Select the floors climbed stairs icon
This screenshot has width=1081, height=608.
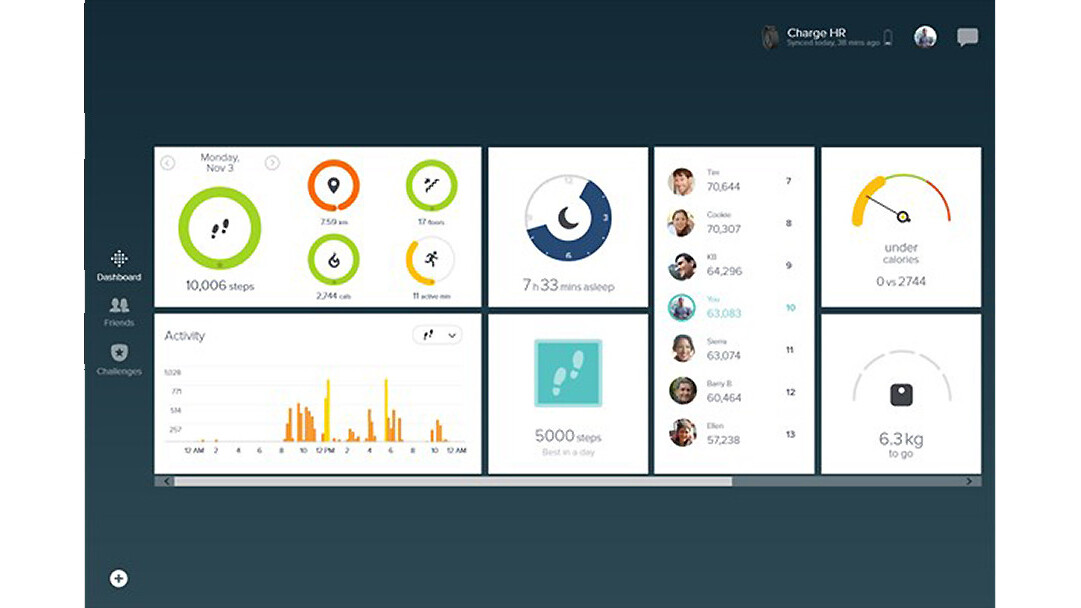(431, 186)
